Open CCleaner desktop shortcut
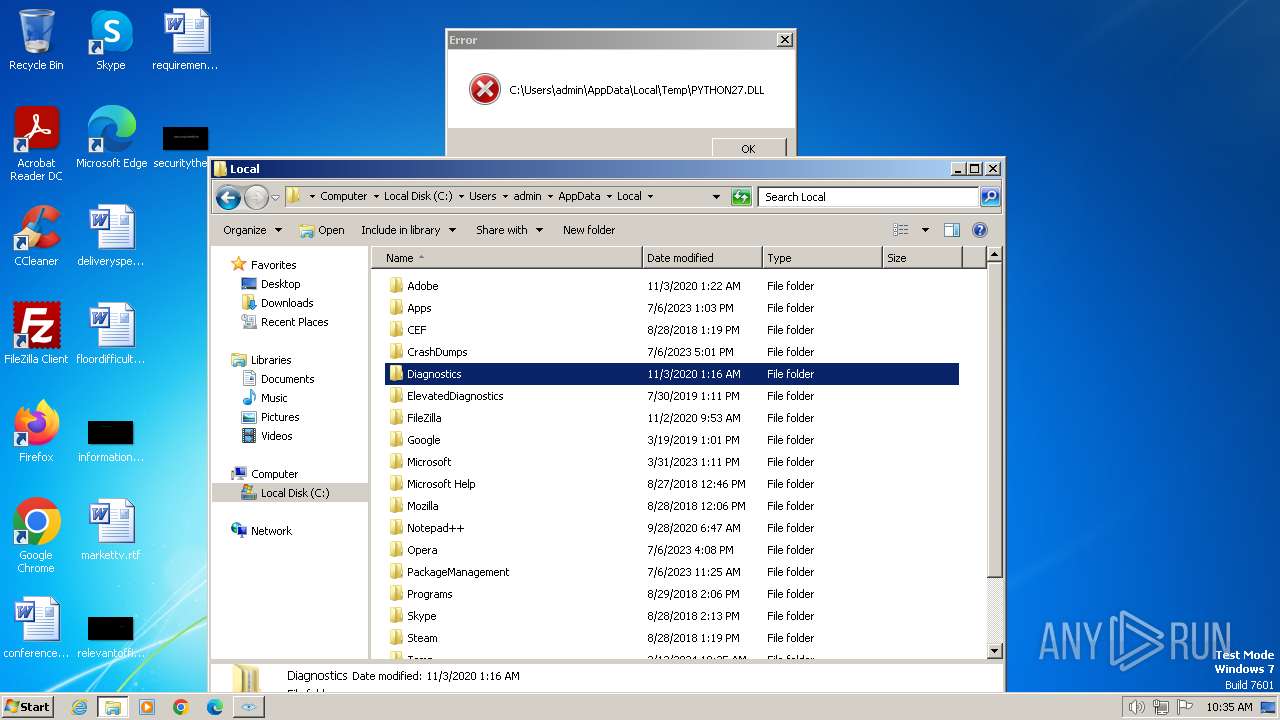Viewport: 1280px width, 720px height. 36,236
